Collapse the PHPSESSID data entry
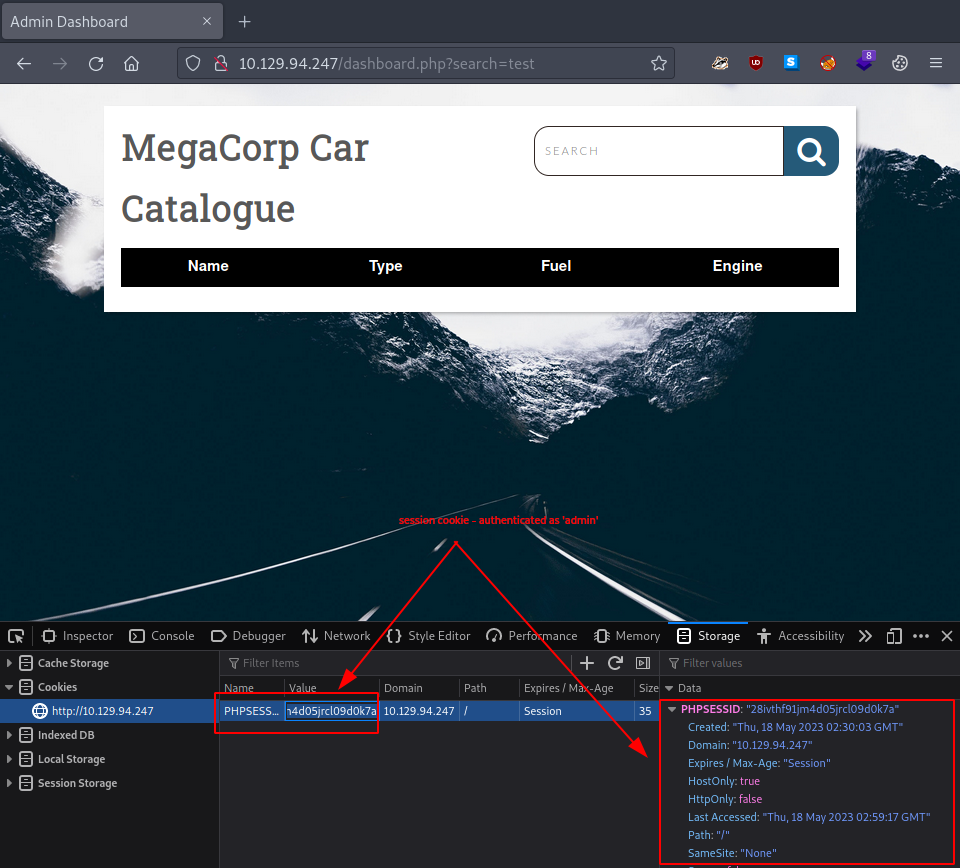Image resolution: width=960 pixels, height=868 pixels. (x=672, y=709)
